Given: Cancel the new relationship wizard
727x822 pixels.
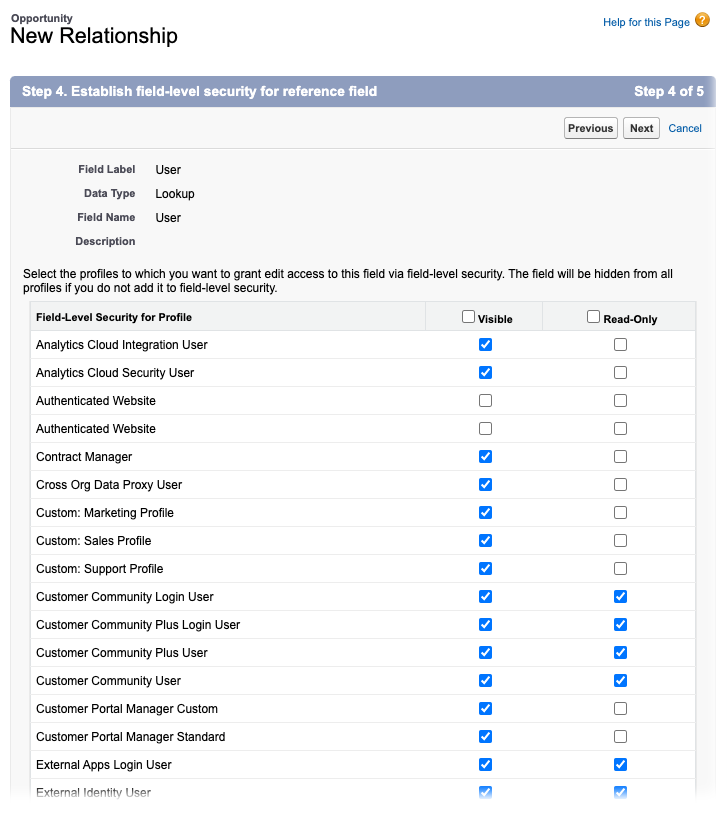Looking at the screenshot, I should click(685, 128).
